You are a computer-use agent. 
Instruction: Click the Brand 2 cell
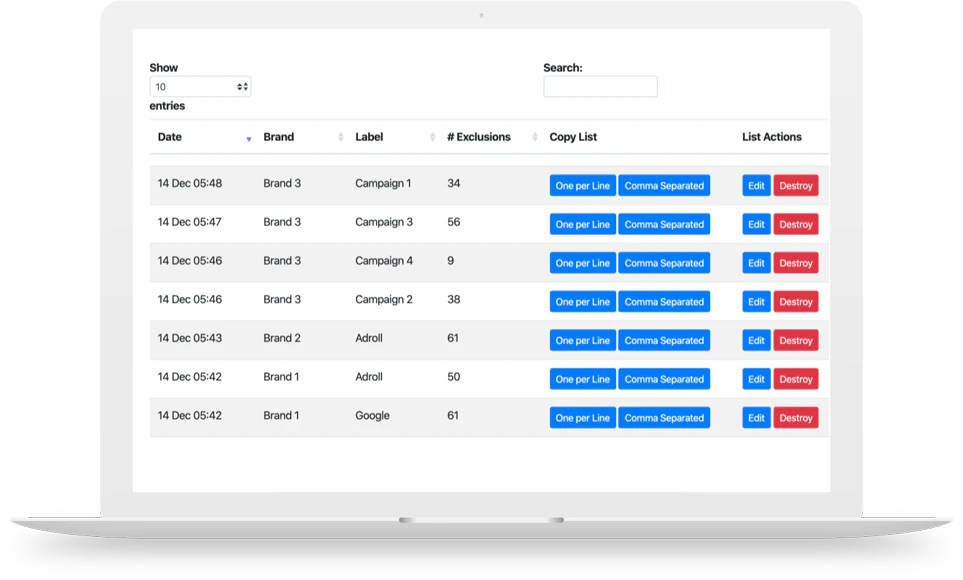pos(282,338)
